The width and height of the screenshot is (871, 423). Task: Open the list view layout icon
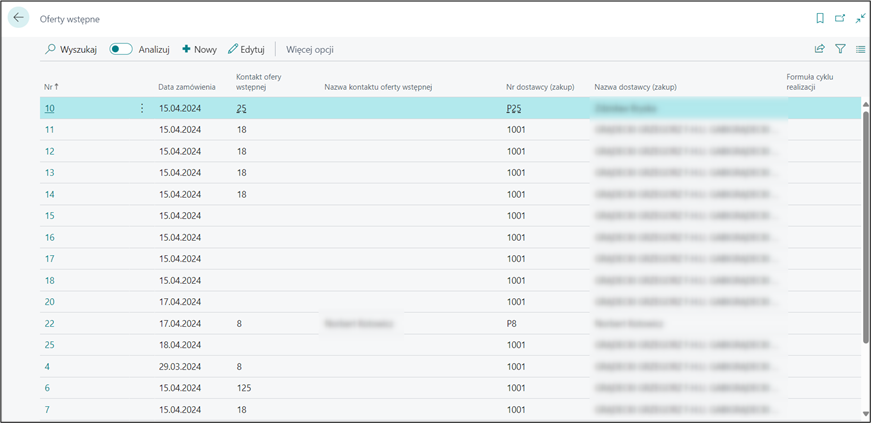coord(860,49)
